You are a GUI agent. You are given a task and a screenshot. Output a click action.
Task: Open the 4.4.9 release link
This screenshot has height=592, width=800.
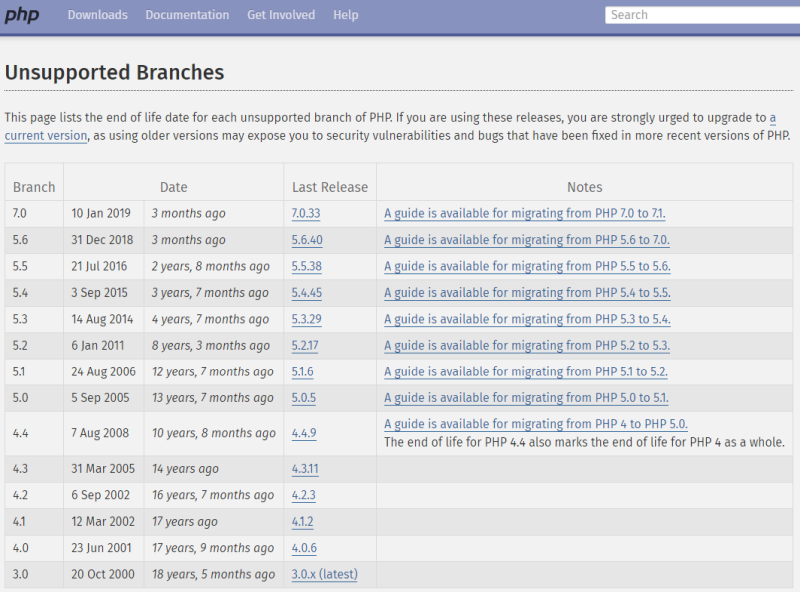pyautogui.click(x=304, y=433)
